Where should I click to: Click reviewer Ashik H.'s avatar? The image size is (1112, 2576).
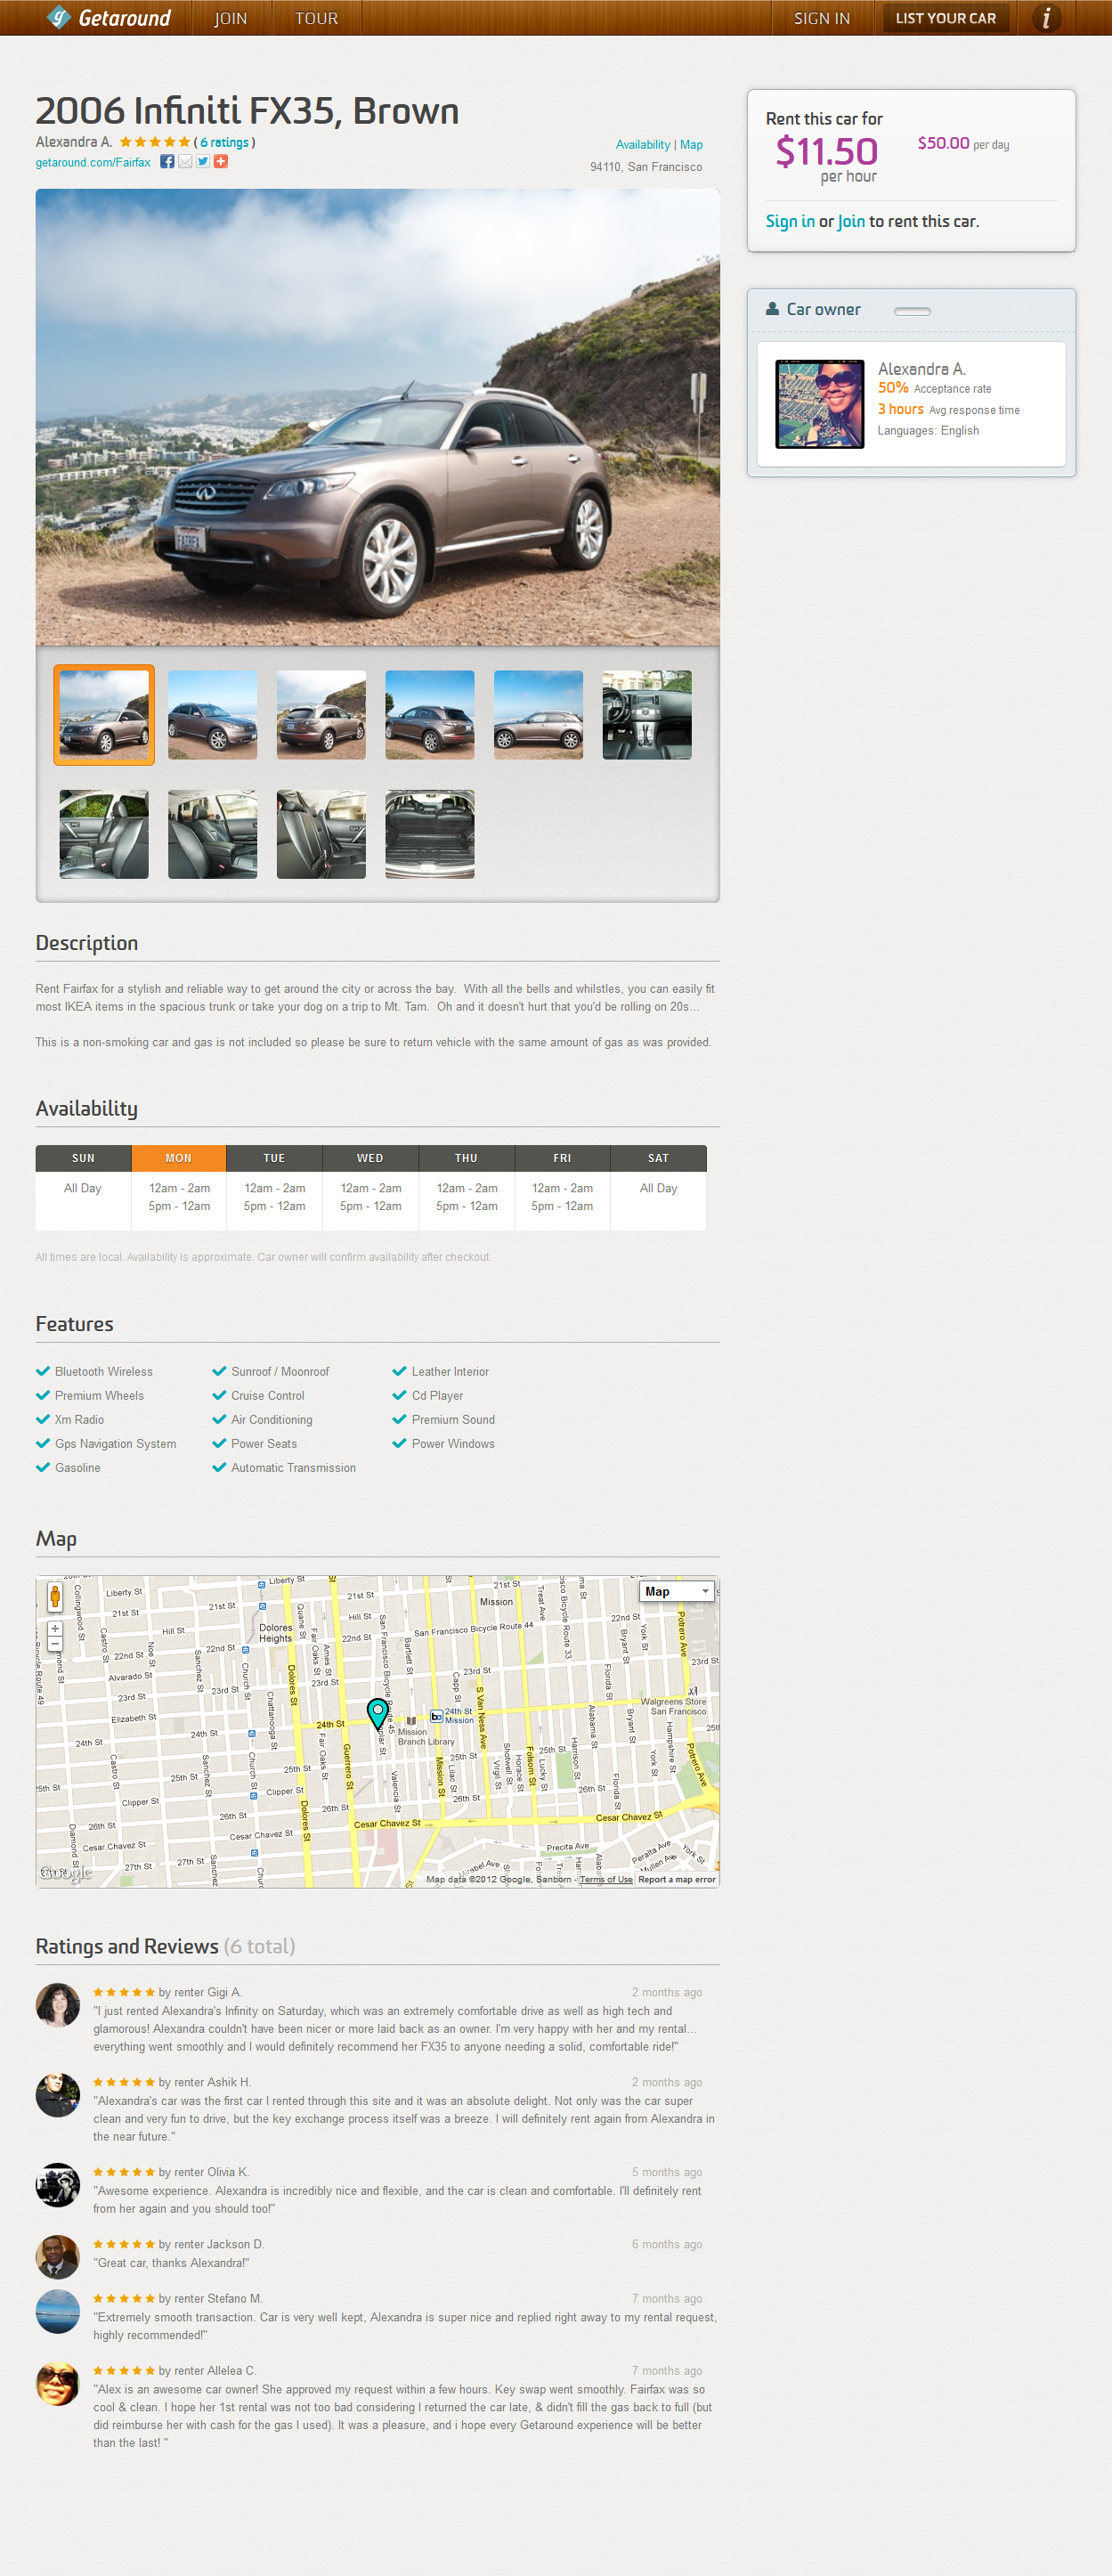click(57, 2095)
